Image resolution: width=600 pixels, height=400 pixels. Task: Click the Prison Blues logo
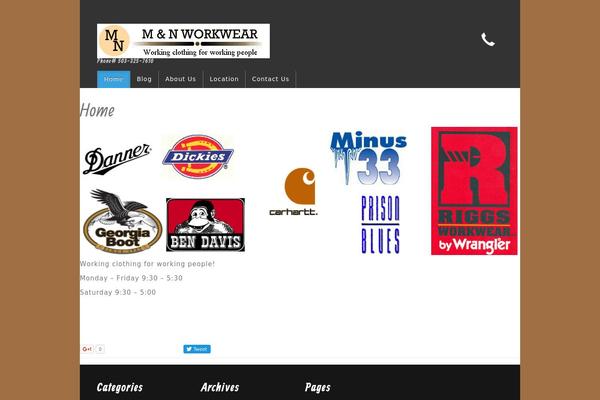[x=380, y=224]
